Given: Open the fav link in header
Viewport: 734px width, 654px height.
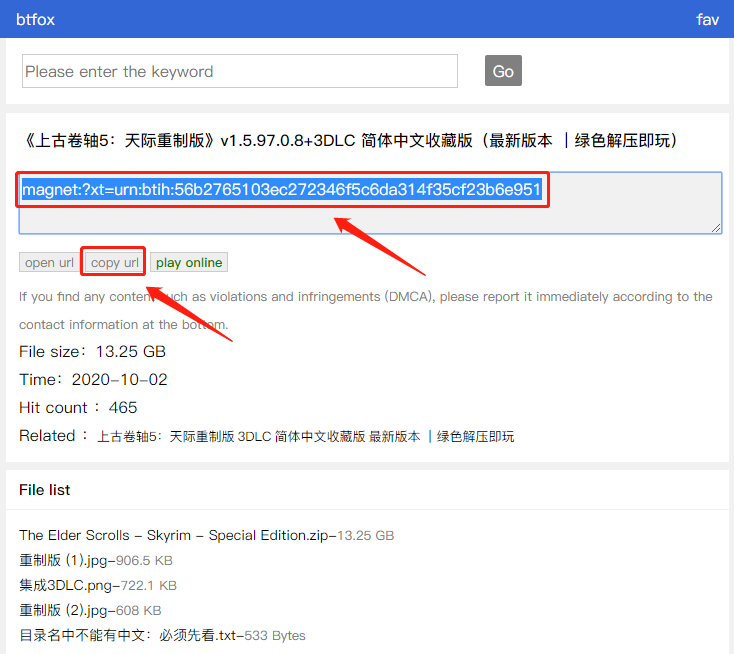Looking at the screenshot, I should pos(707,20).
